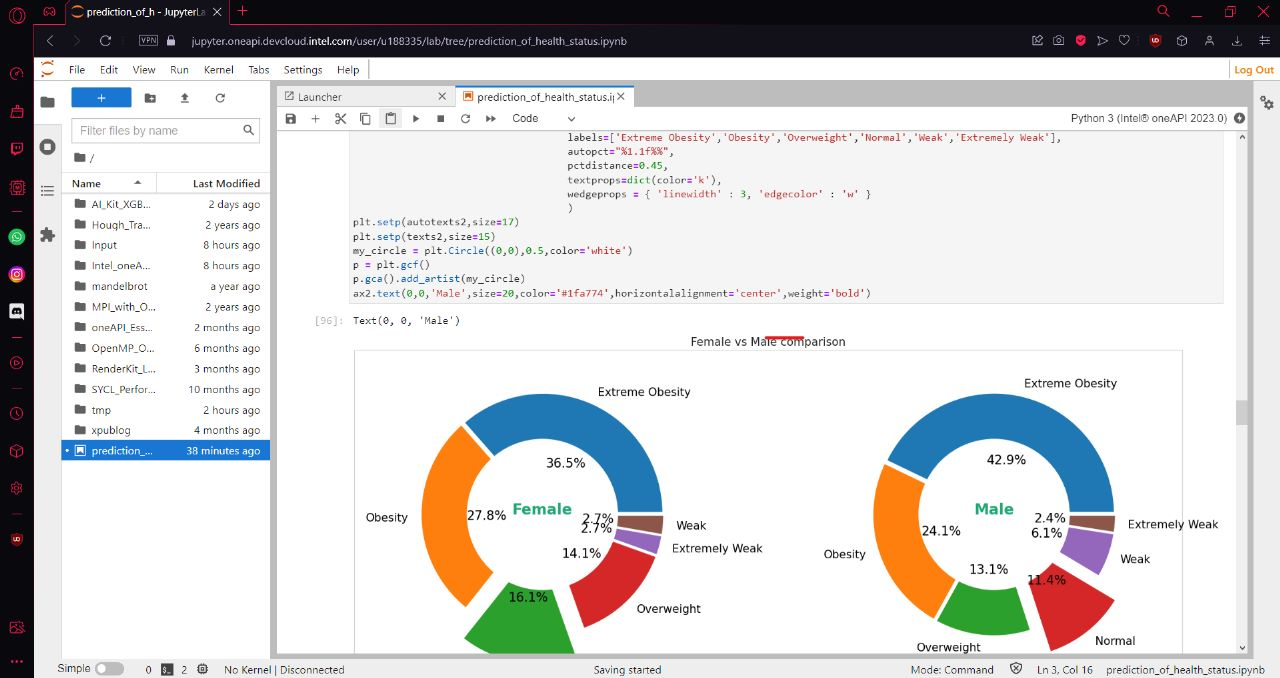Add page to bookmarks with heart icon
This screenshot has width=1280, height=678.
tap(1124, 41)
